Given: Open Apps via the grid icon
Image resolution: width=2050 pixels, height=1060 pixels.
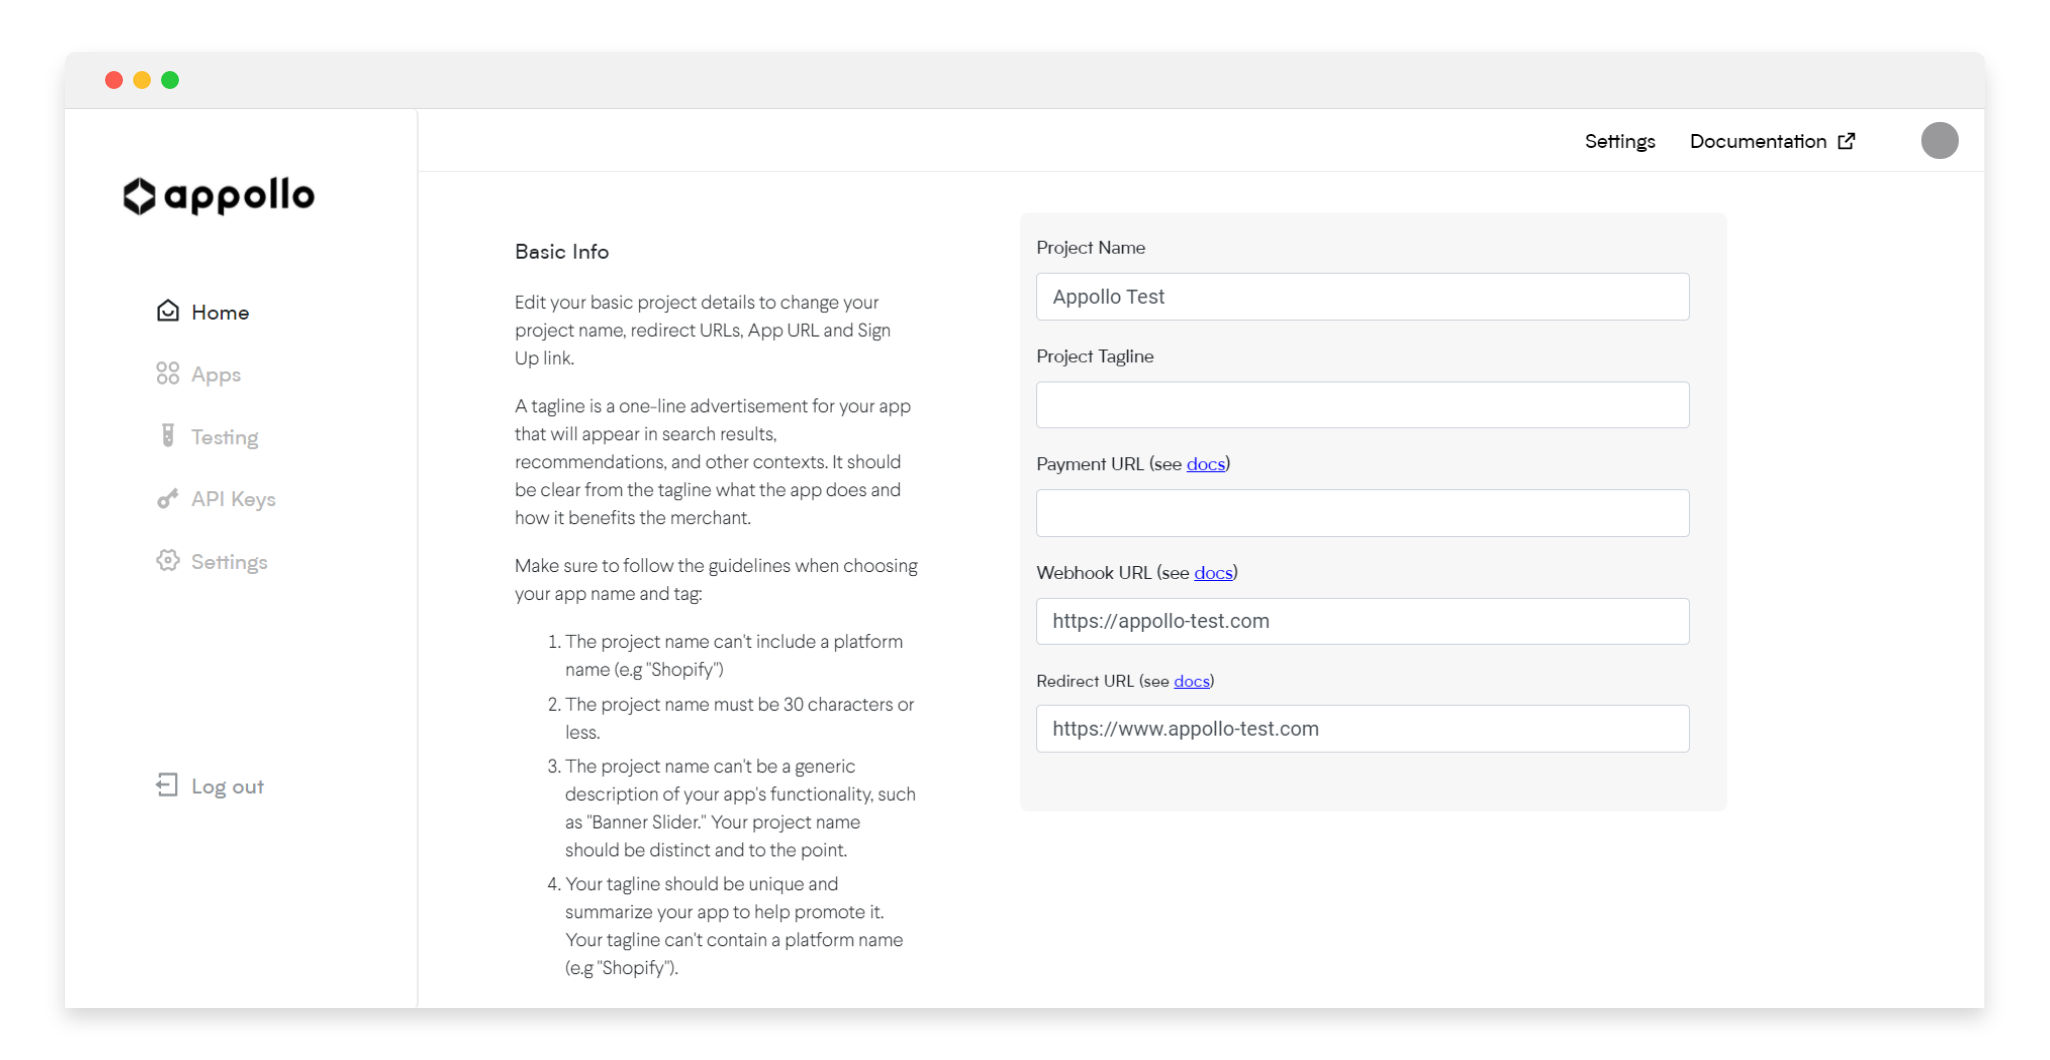Looking at the screenshot, I should [x=168, y=374].
